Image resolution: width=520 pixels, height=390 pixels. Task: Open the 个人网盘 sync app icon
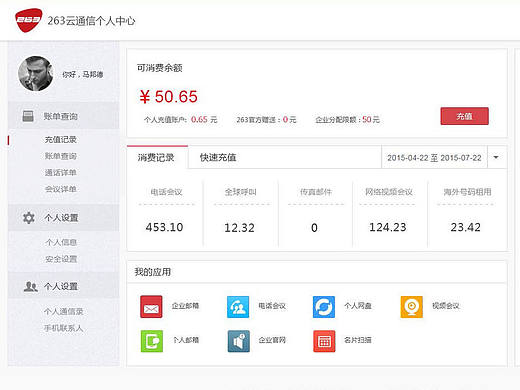(324, 307)
